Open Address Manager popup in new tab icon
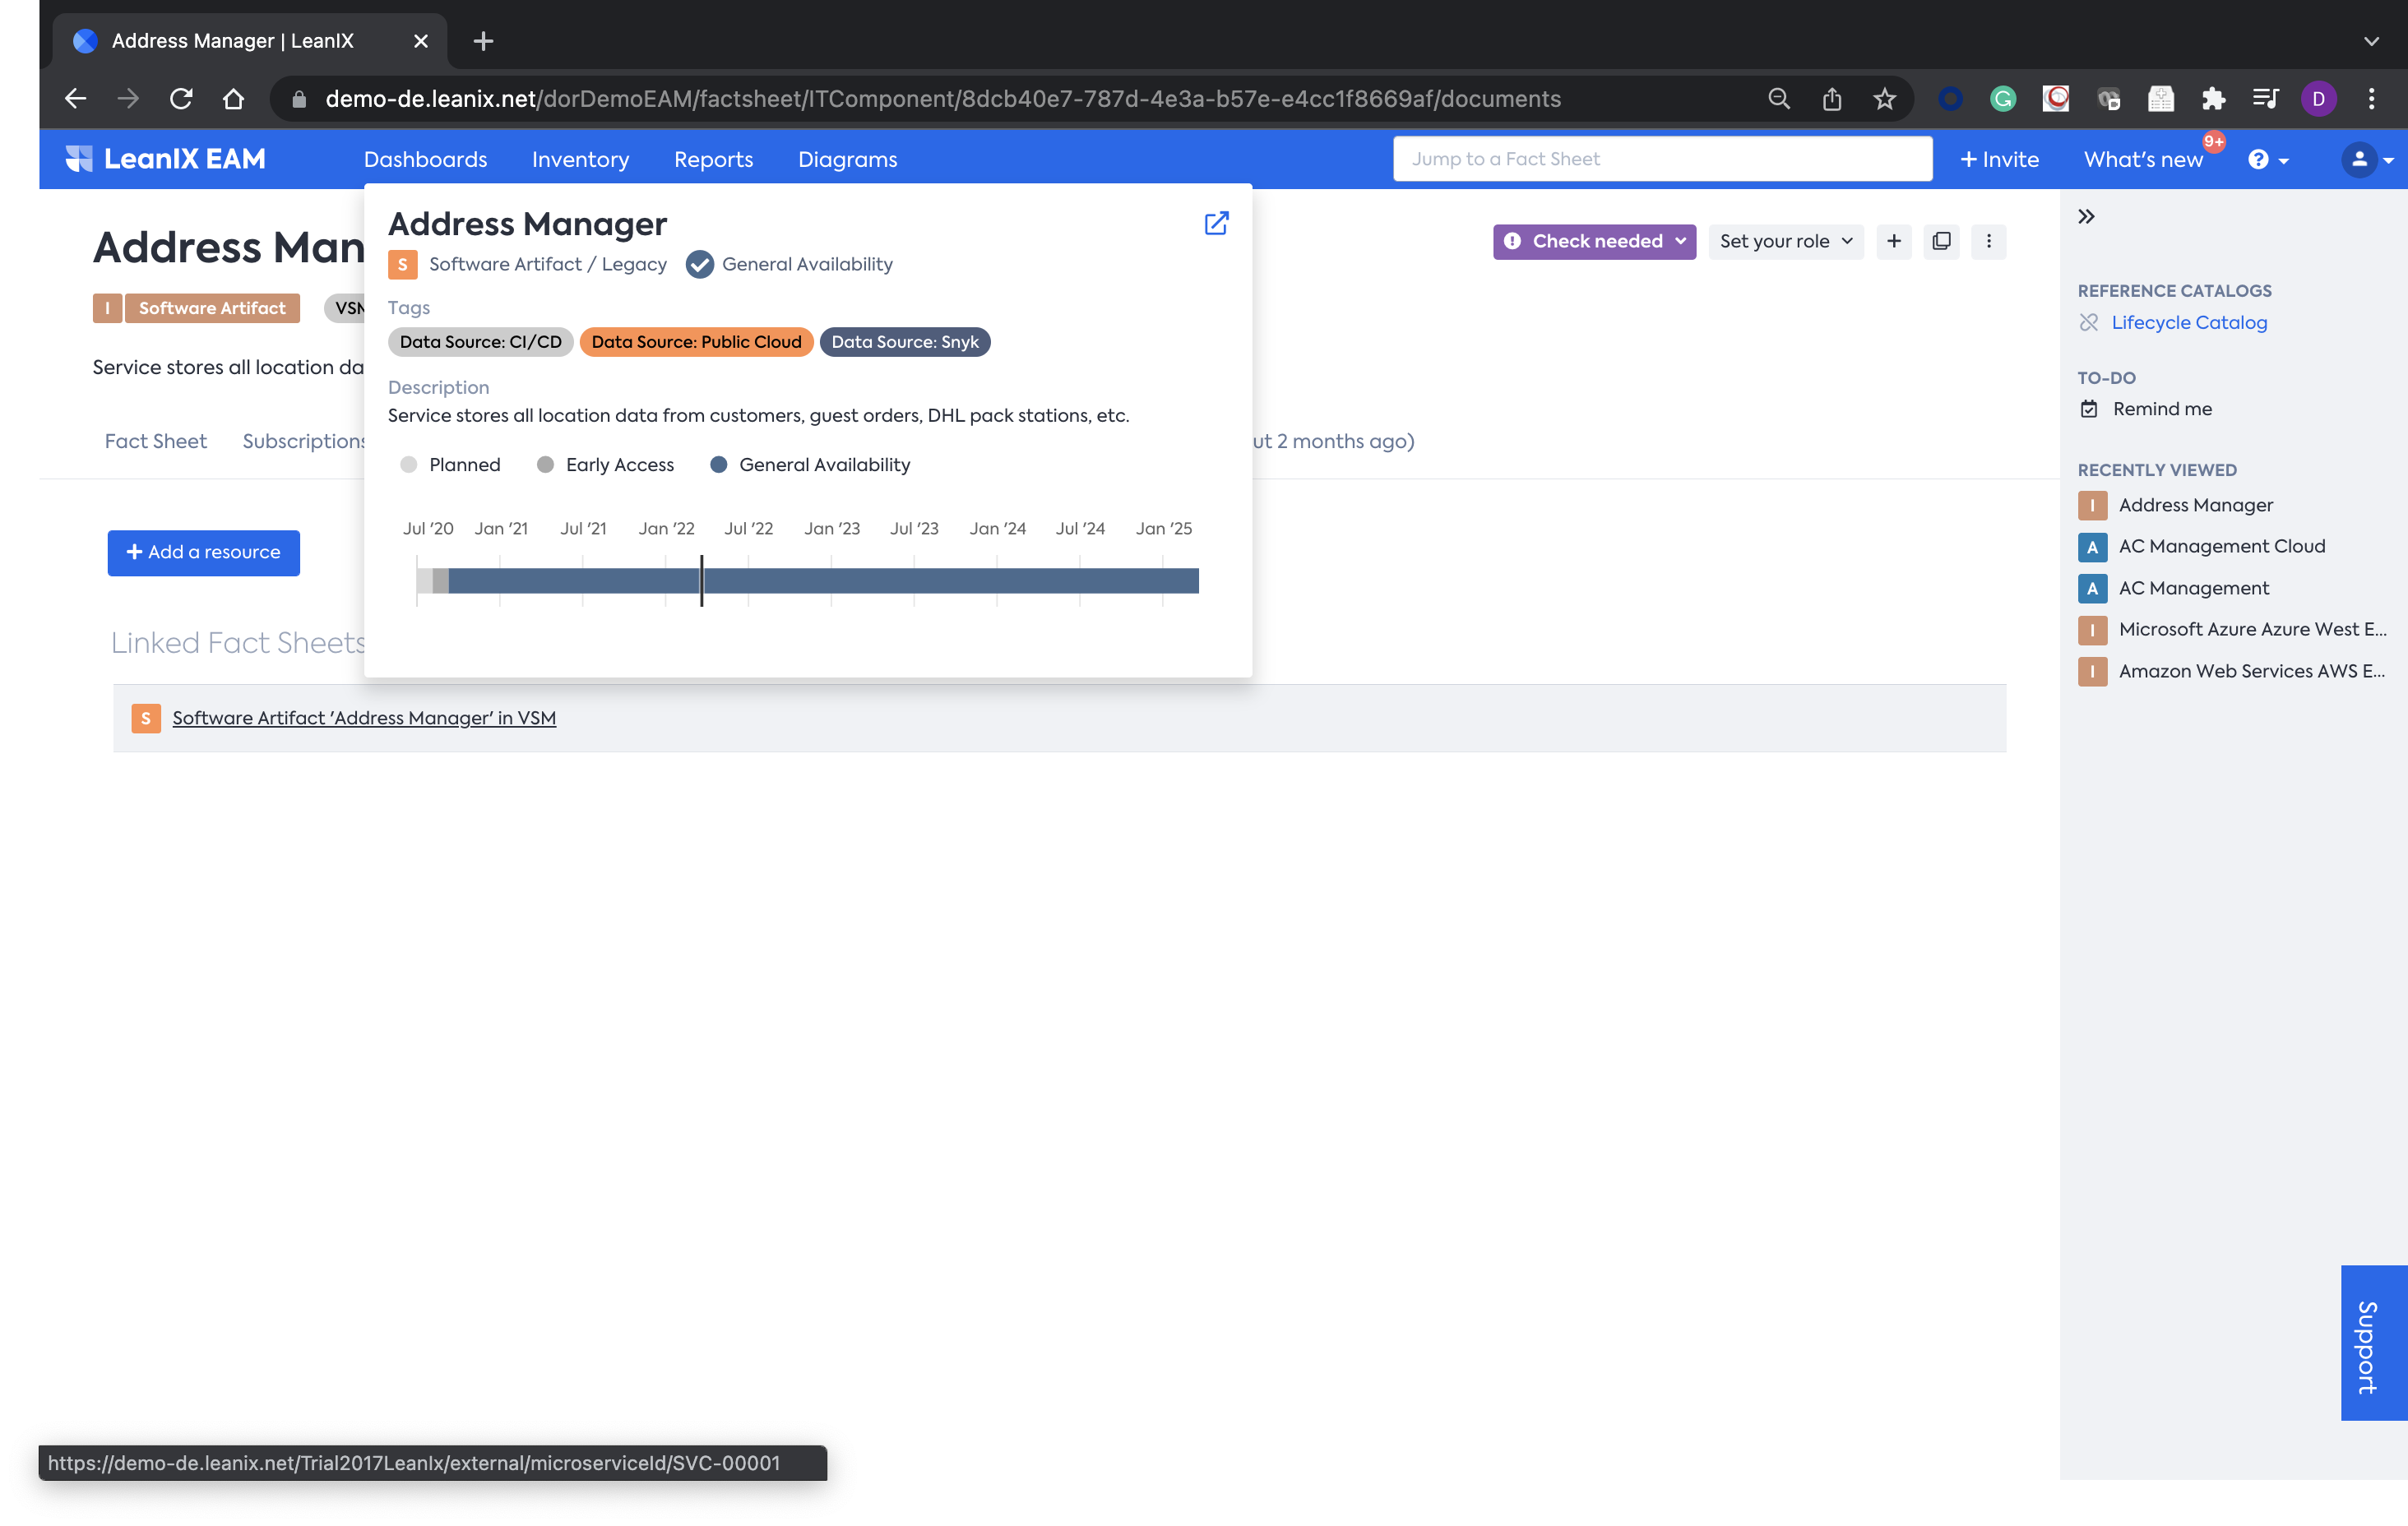Image resolution: width=2408 pixels, height=1526 pixels. coord(1216,223)
